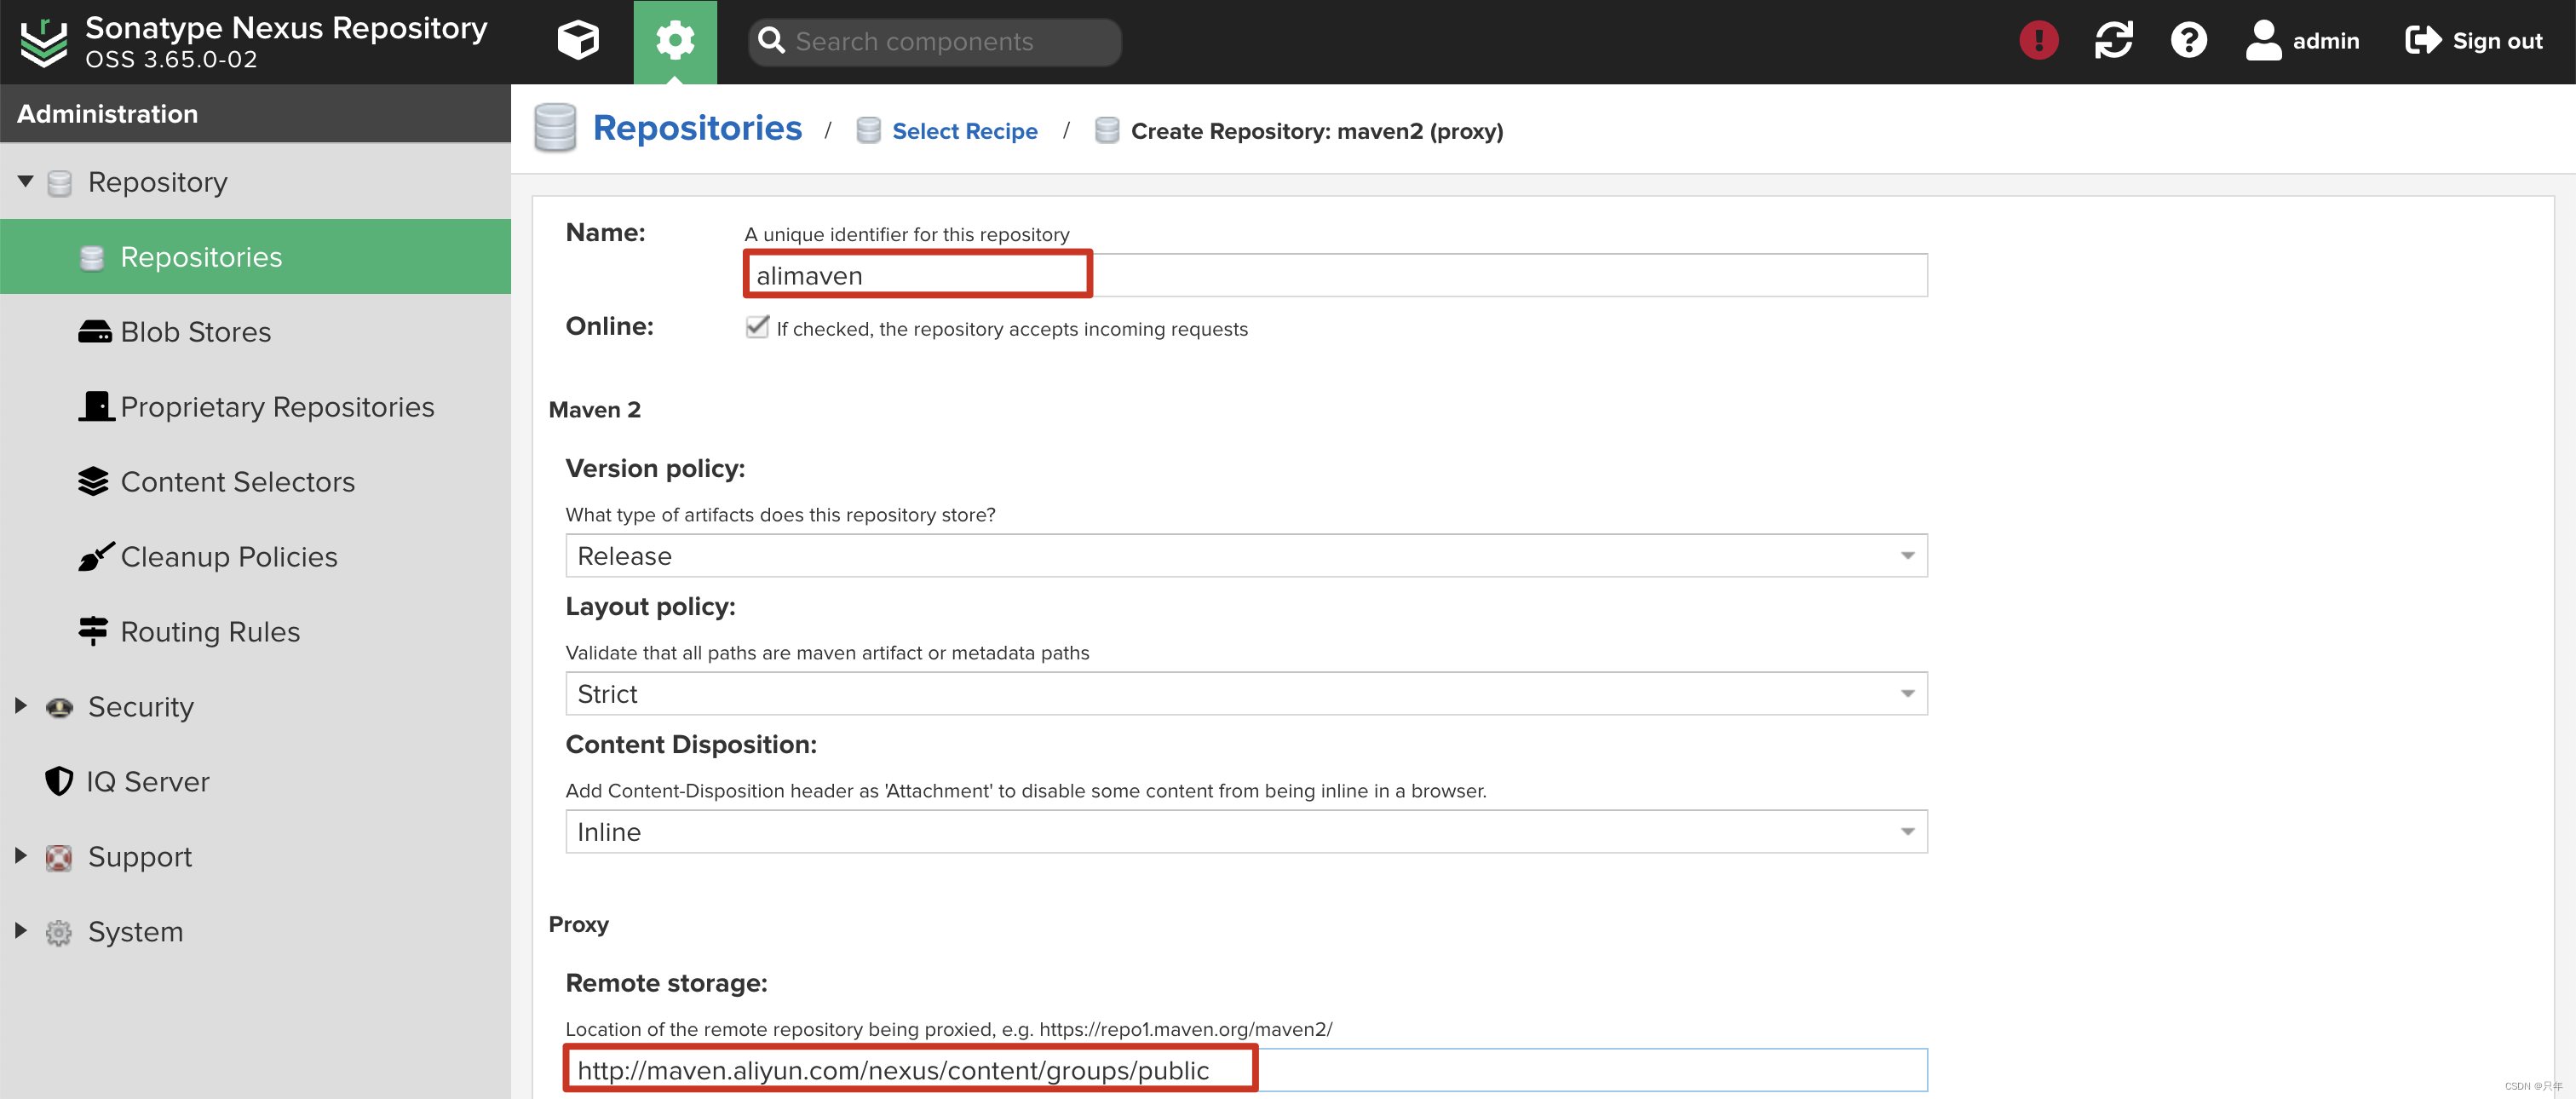The width and height of the screenshot is (2576, 1099).
Task: Expand the Support tree section
Action: 21,856
